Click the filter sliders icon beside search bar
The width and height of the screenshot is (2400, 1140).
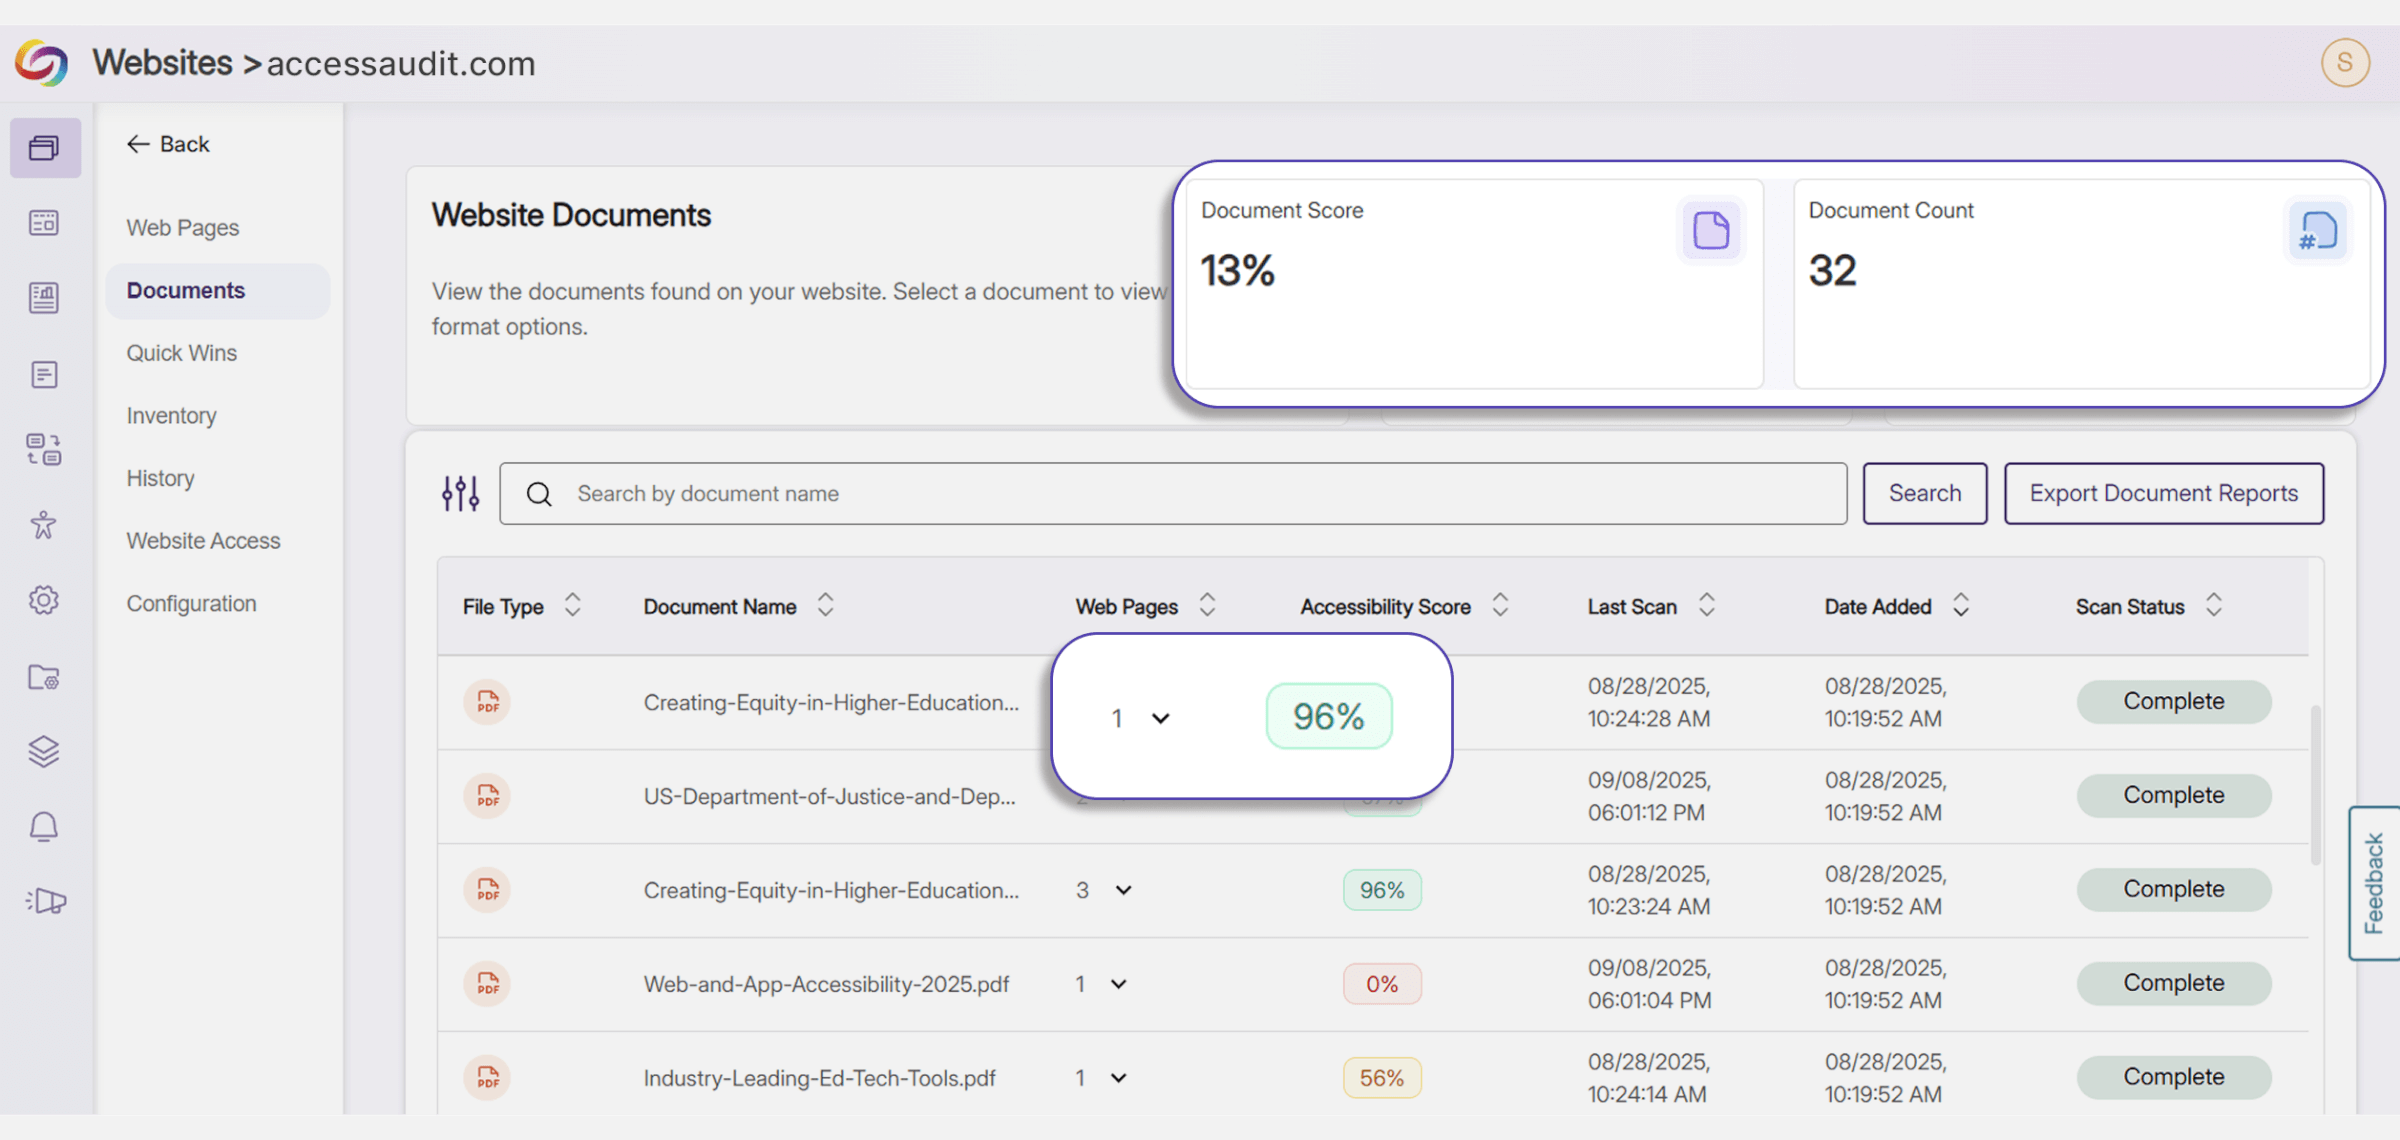(x=460, y=493)
